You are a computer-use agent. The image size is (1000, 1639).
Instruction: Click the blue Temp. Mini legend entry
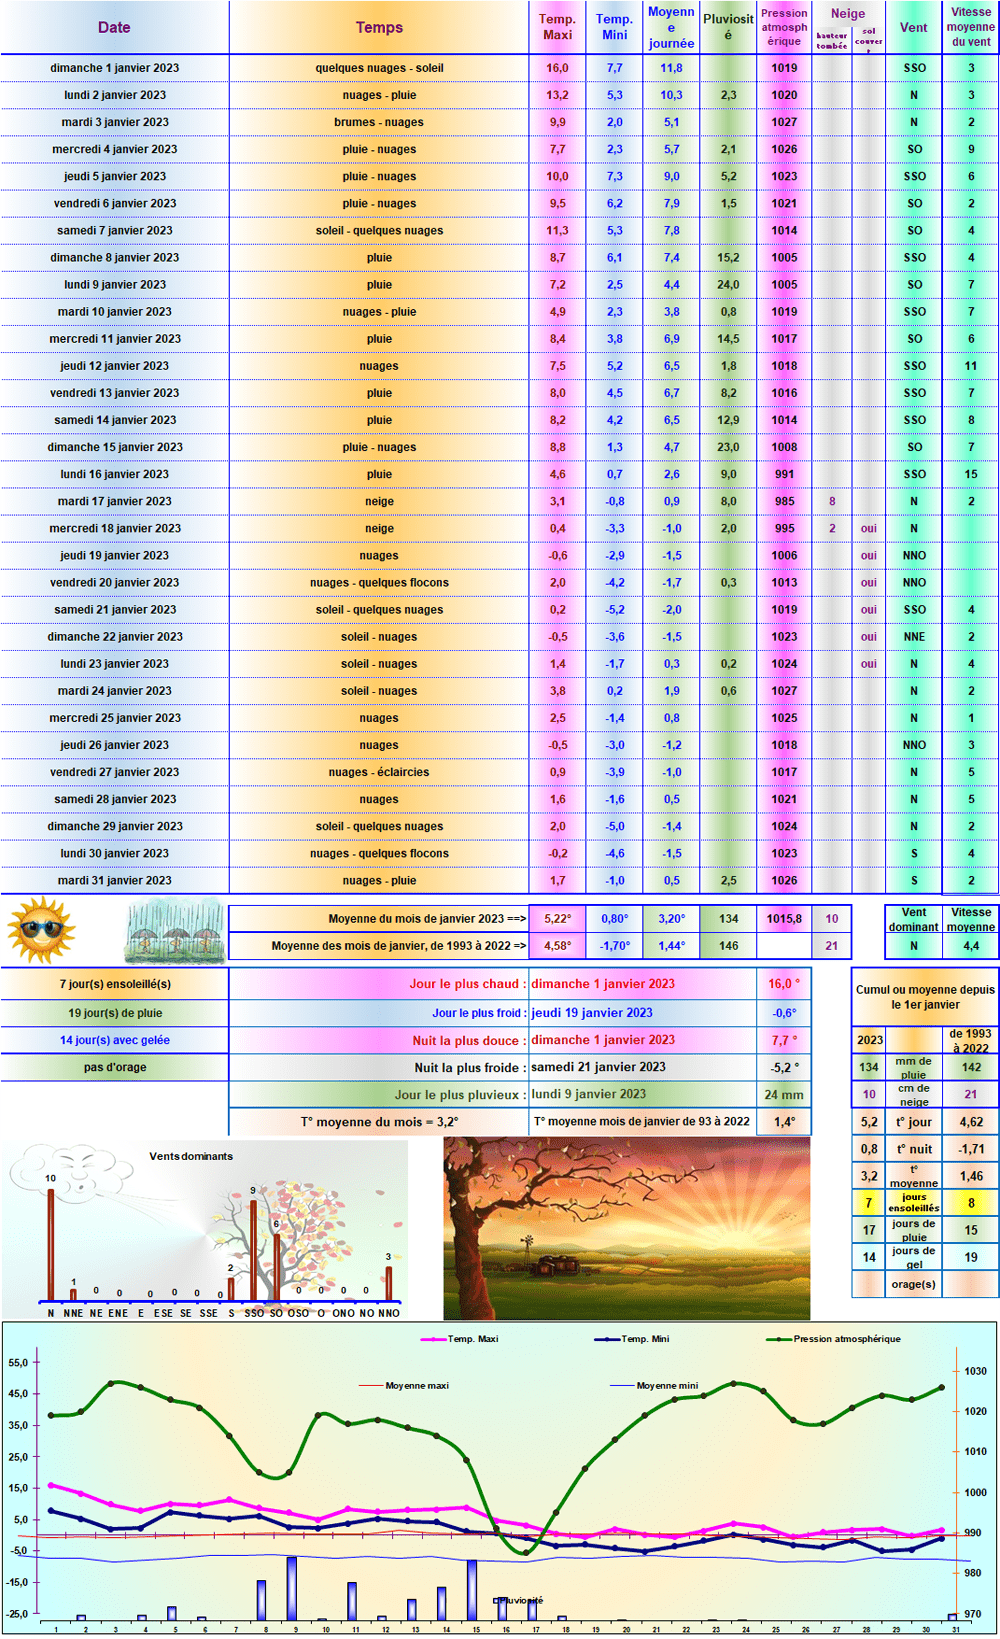[x=632, y=1339]
